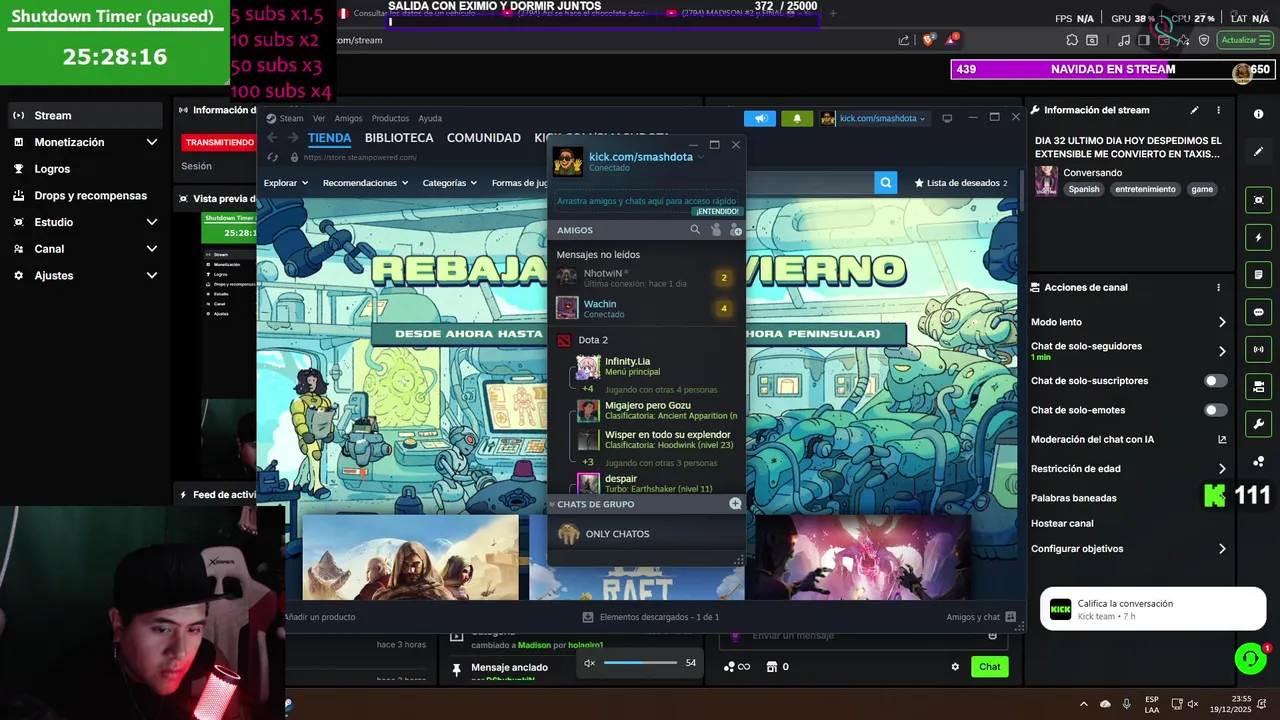The image size is (1280, 720).
Task: Open the Stream section in Kick sidebar
Action: click(85, 115)
